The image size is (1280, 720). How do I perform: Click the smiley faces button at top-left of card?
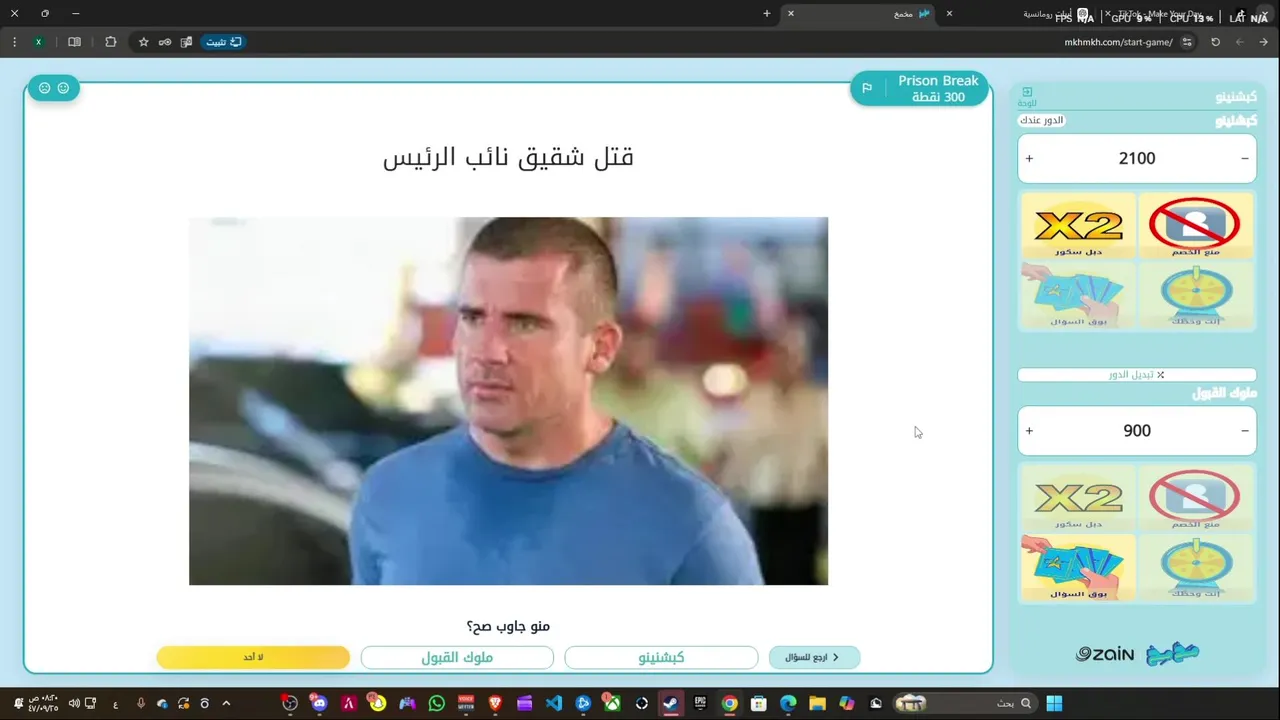(x=54, y=88)
